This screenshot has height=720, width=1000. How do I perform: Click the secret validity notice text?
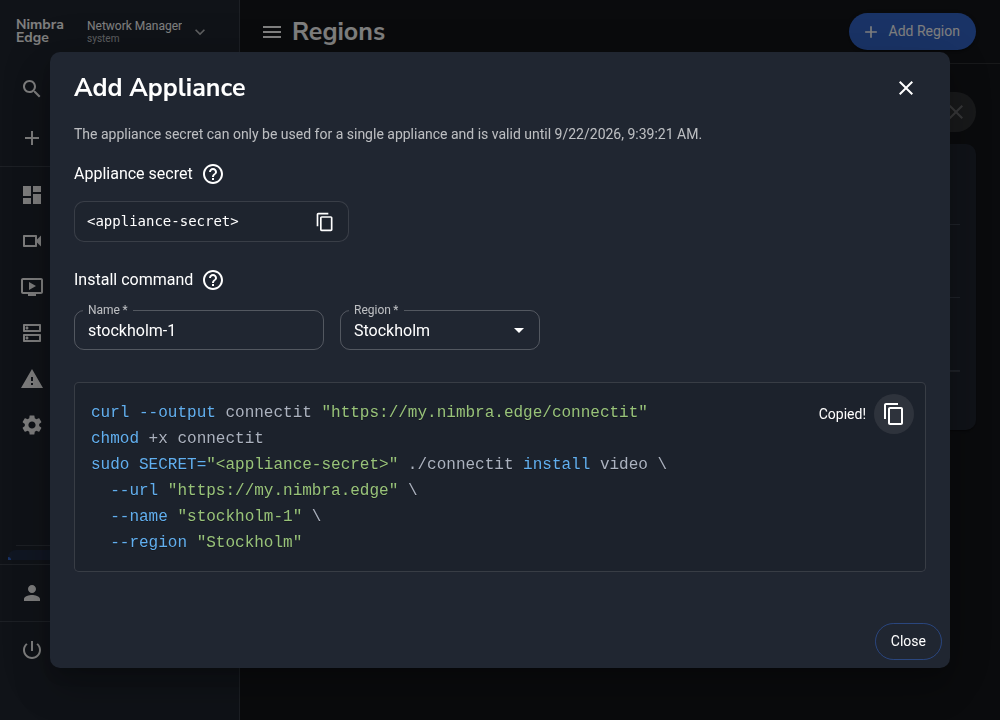[388, 135]
